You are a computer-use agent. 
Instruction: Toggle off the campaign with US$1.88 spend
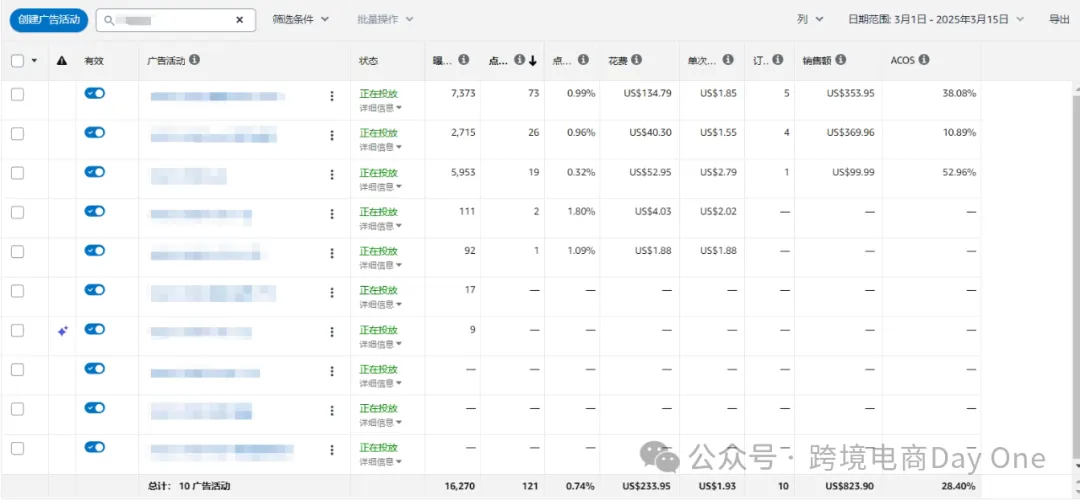pos(94,250)
